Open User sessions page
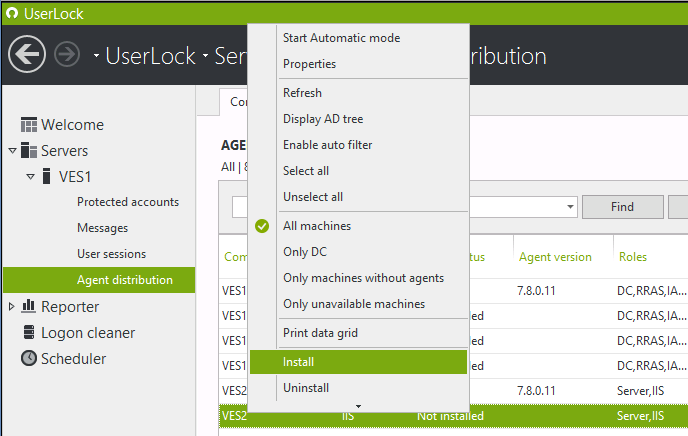688x436 pixels. tap(111, 254)
